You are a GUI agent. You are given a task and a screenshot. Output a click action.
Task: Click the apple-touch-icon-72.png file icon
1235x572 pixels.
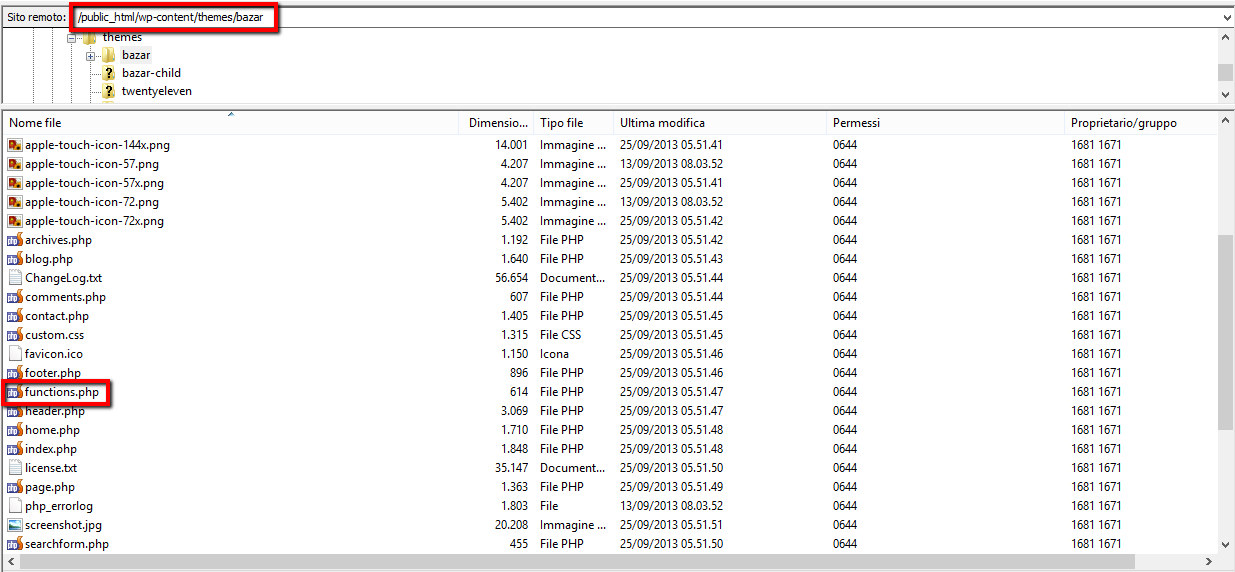14,202
